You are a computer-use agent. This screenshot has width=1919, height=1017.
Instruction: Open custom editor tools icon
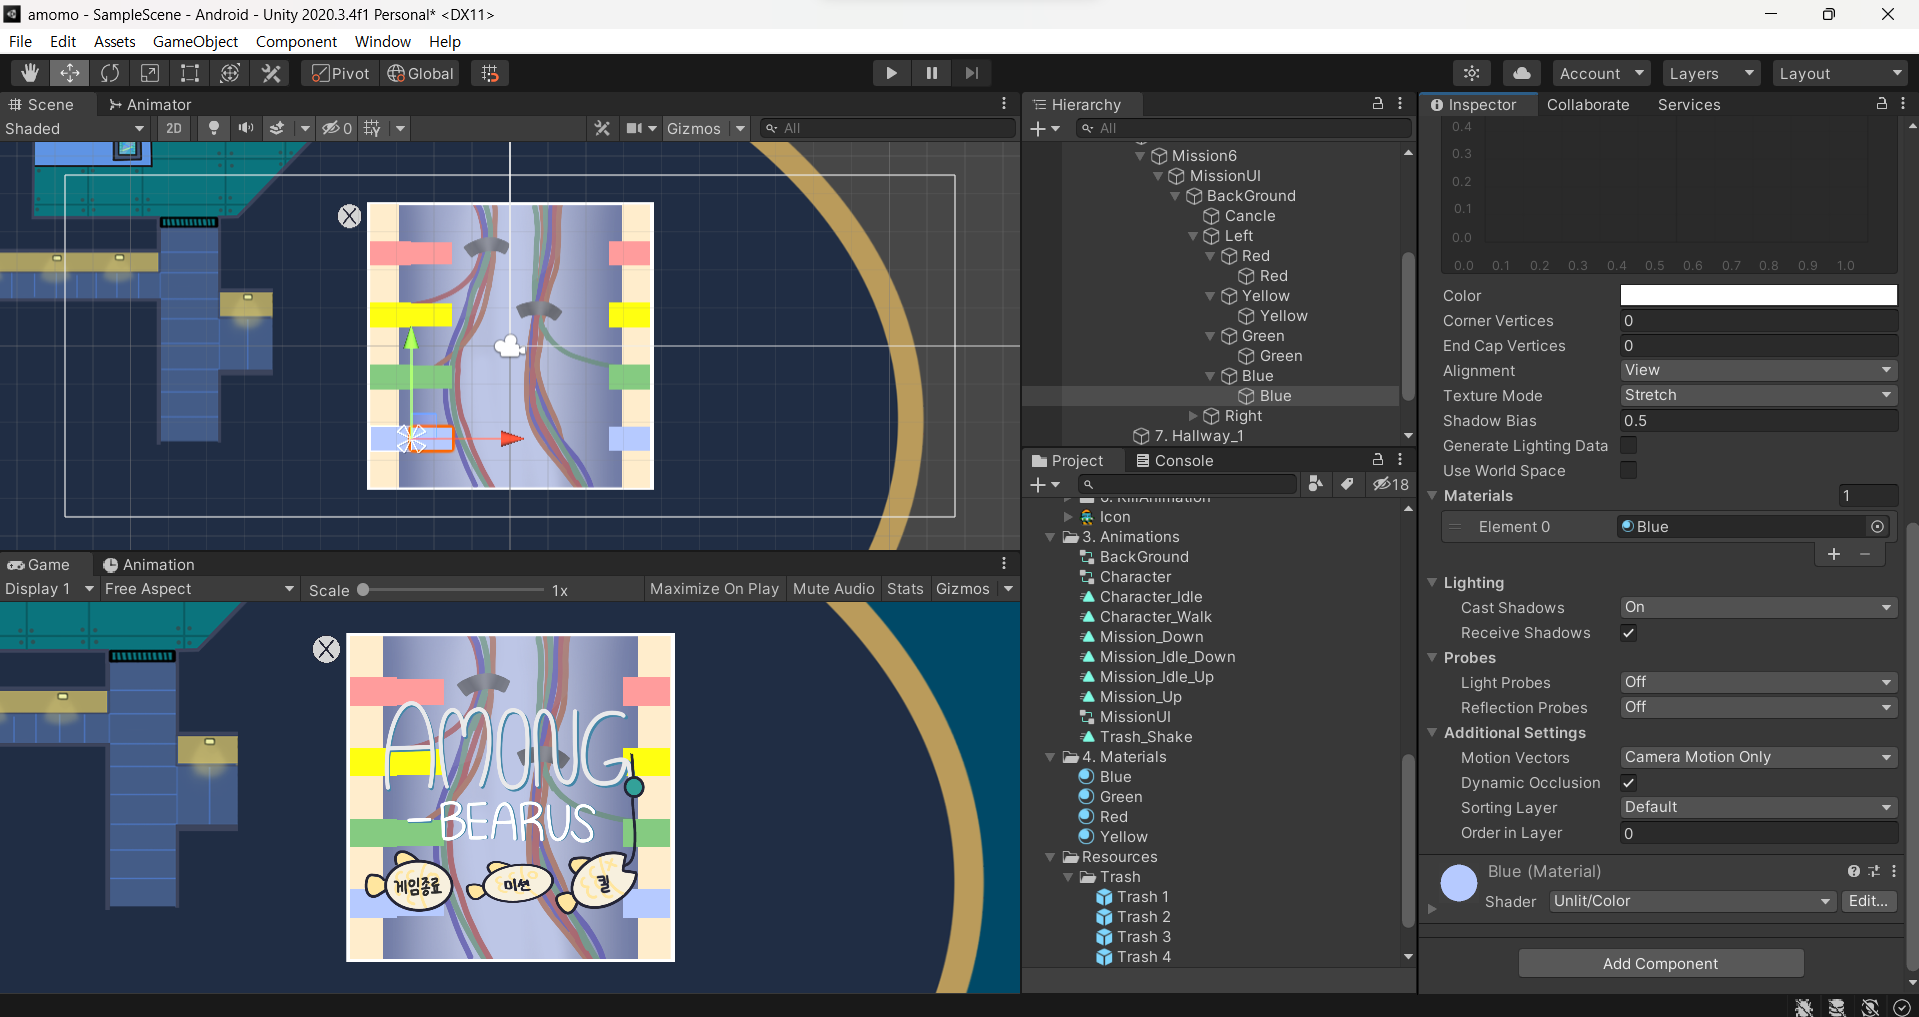coord(271,73)
